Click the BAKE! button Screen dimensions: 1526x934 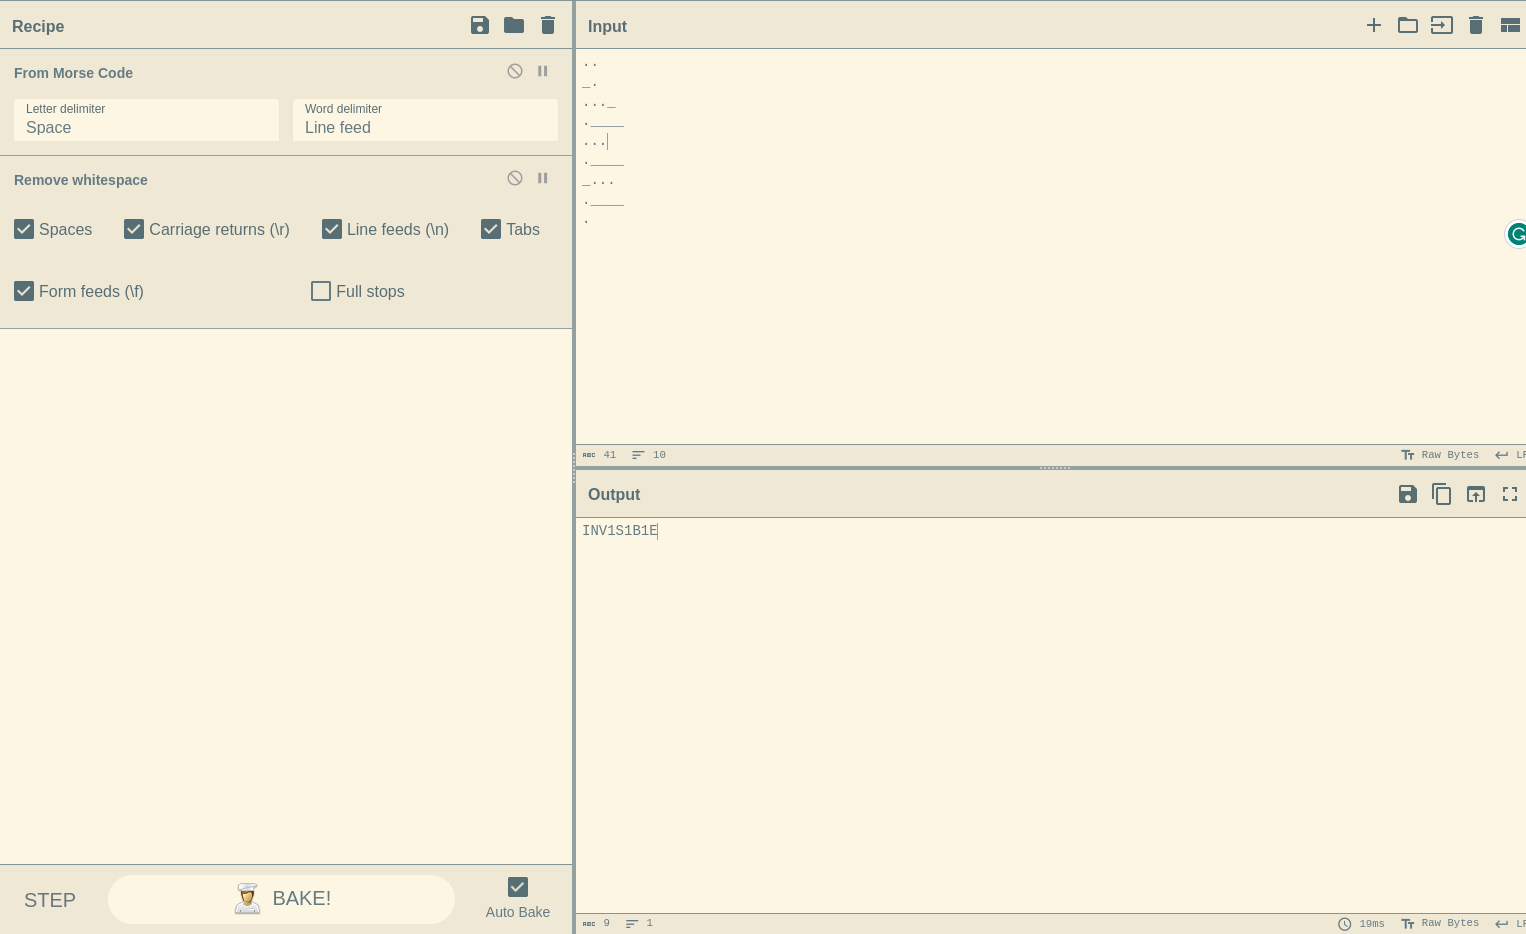(281, 899)
